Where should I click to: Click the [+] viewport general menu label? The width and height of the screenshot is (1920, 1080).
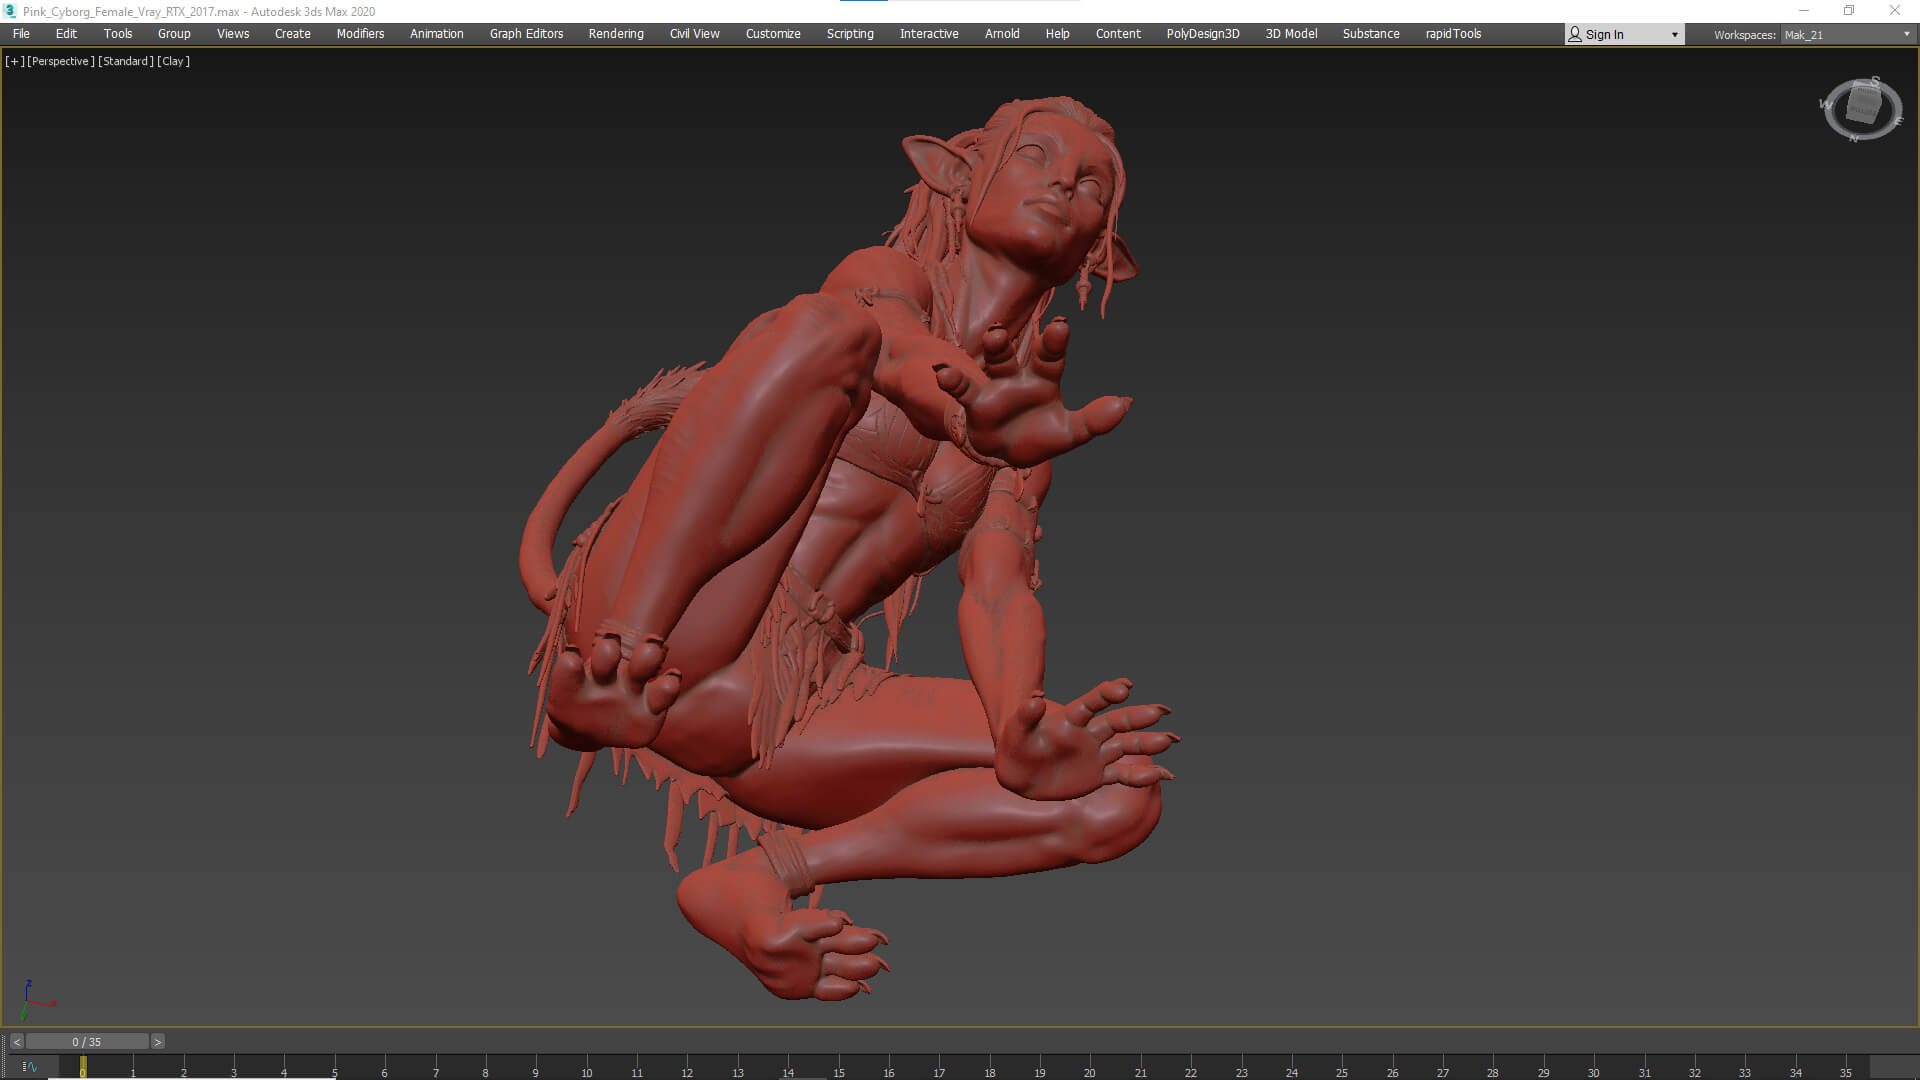[15, 61]
